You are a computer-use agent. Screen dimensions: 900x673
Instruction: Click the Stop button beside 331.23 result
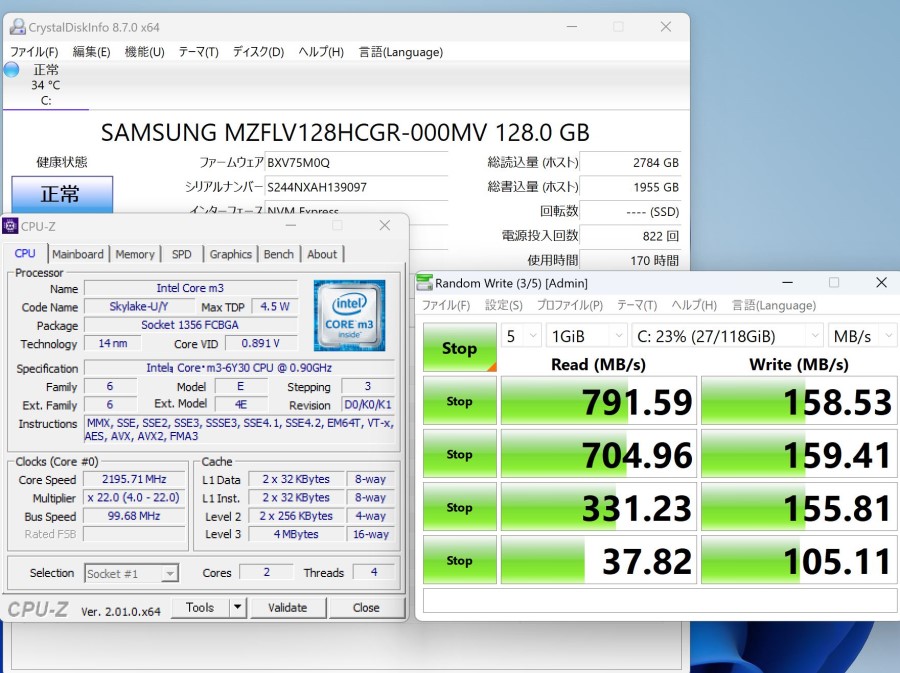(460, 507)
